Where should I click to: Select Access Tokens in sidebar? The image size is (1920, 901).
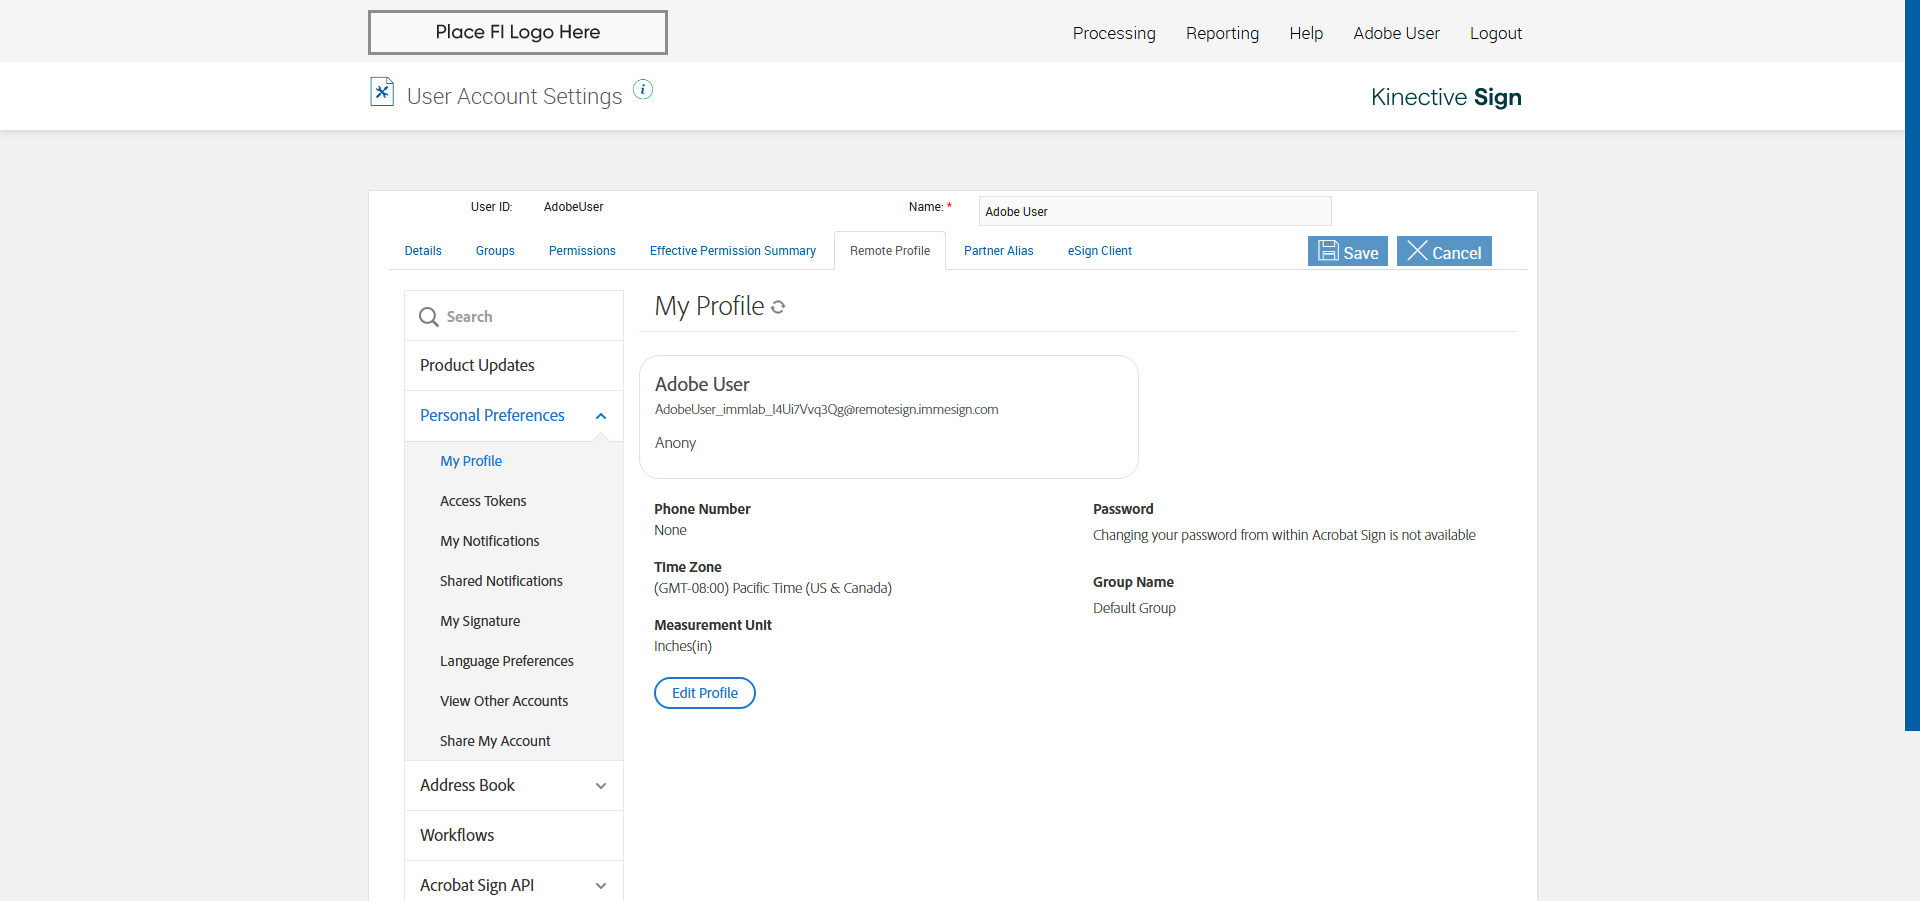(483, 501)
